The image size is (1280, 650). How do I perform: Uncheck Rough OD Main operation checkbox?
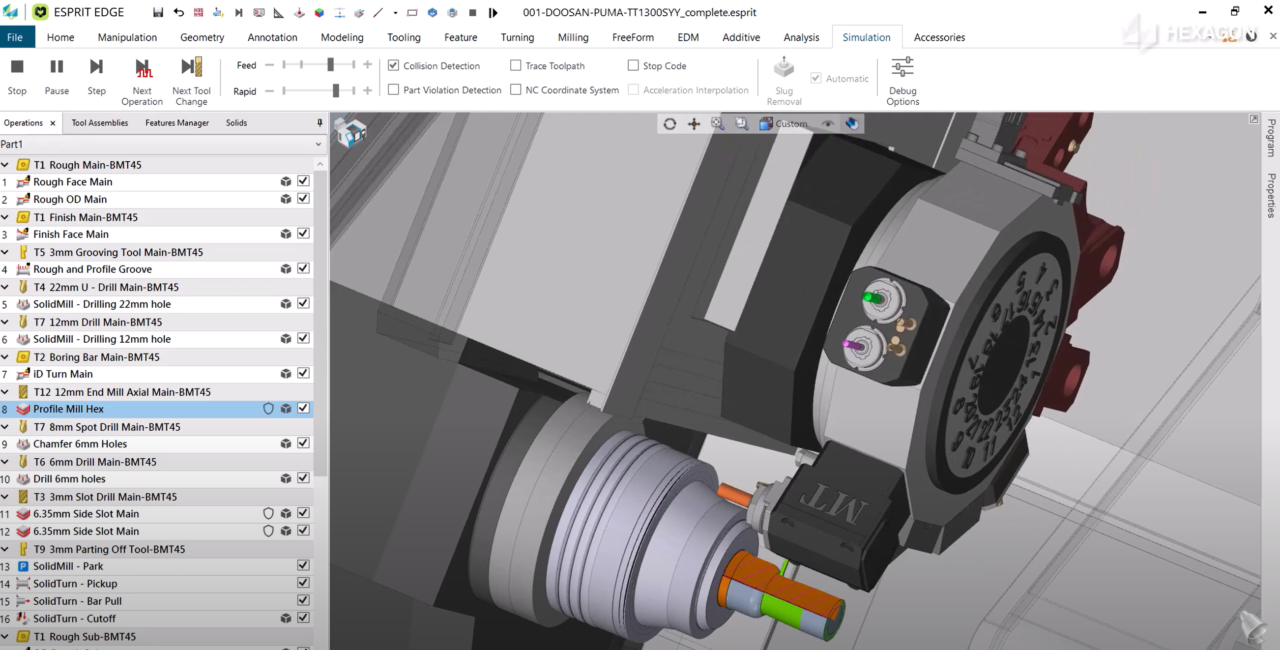[303, 199]
